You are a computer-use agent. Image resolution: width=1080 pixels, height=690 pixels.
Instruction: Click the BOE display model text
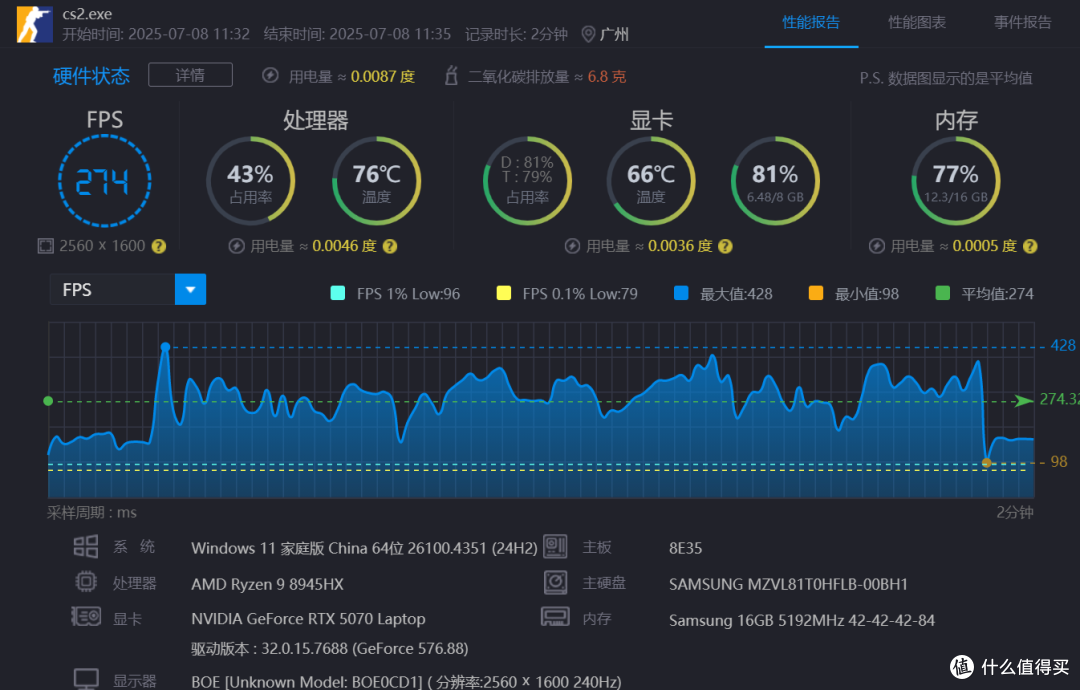406,681
